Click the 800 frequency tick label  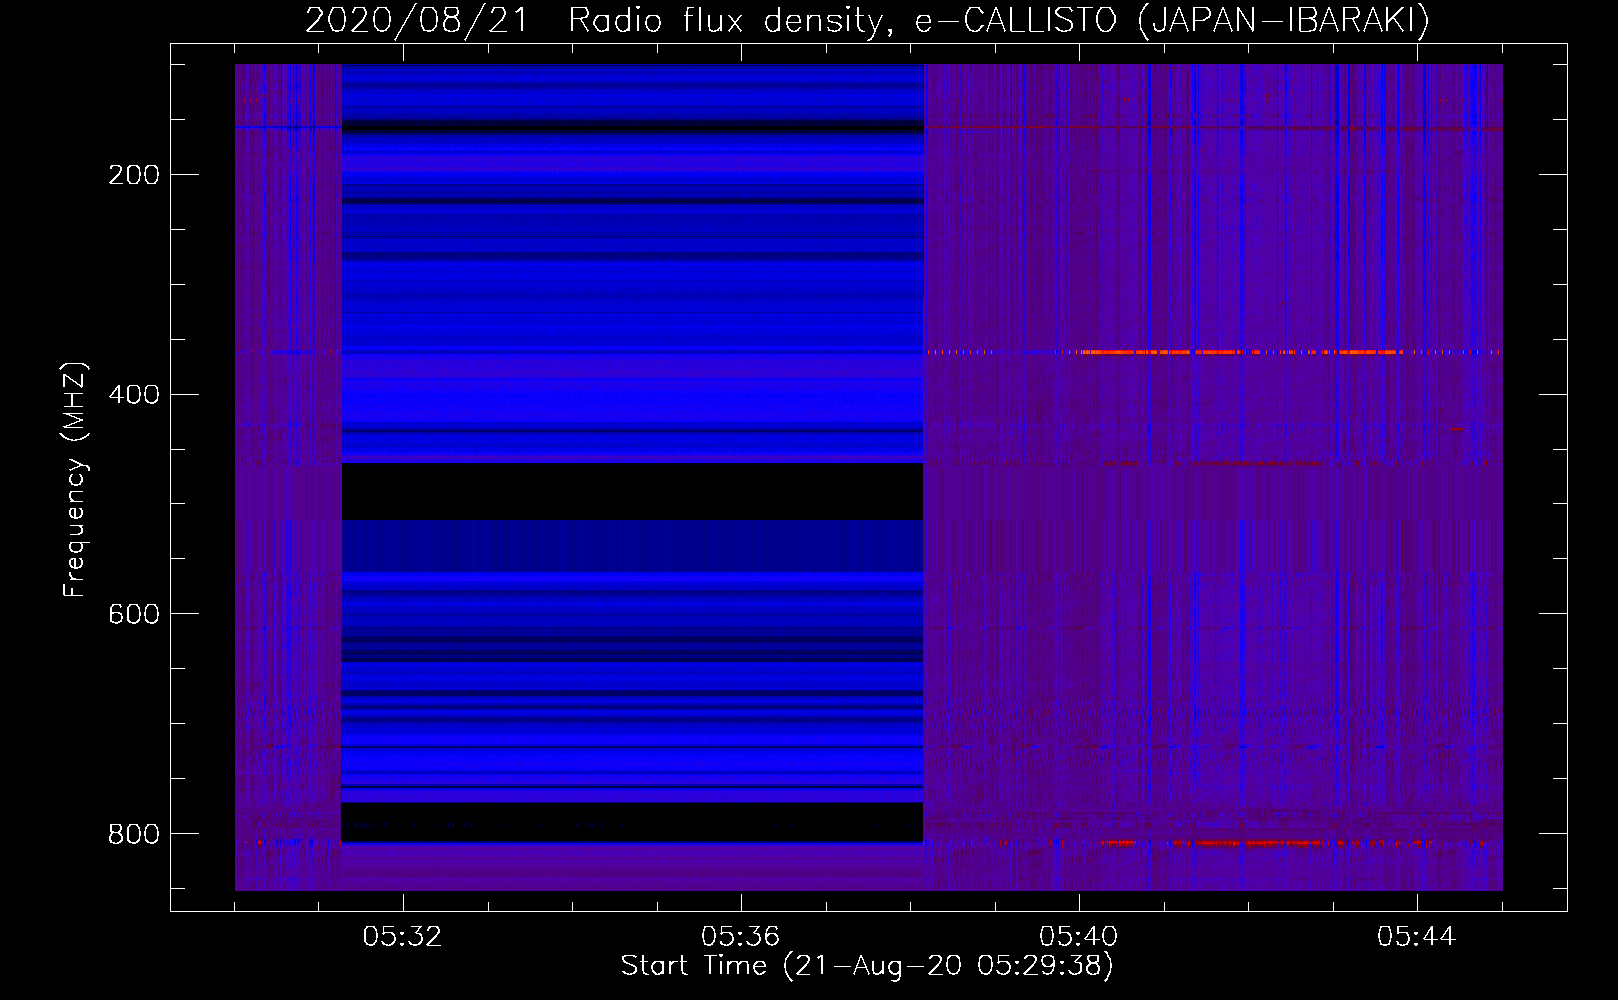[134, 834]
